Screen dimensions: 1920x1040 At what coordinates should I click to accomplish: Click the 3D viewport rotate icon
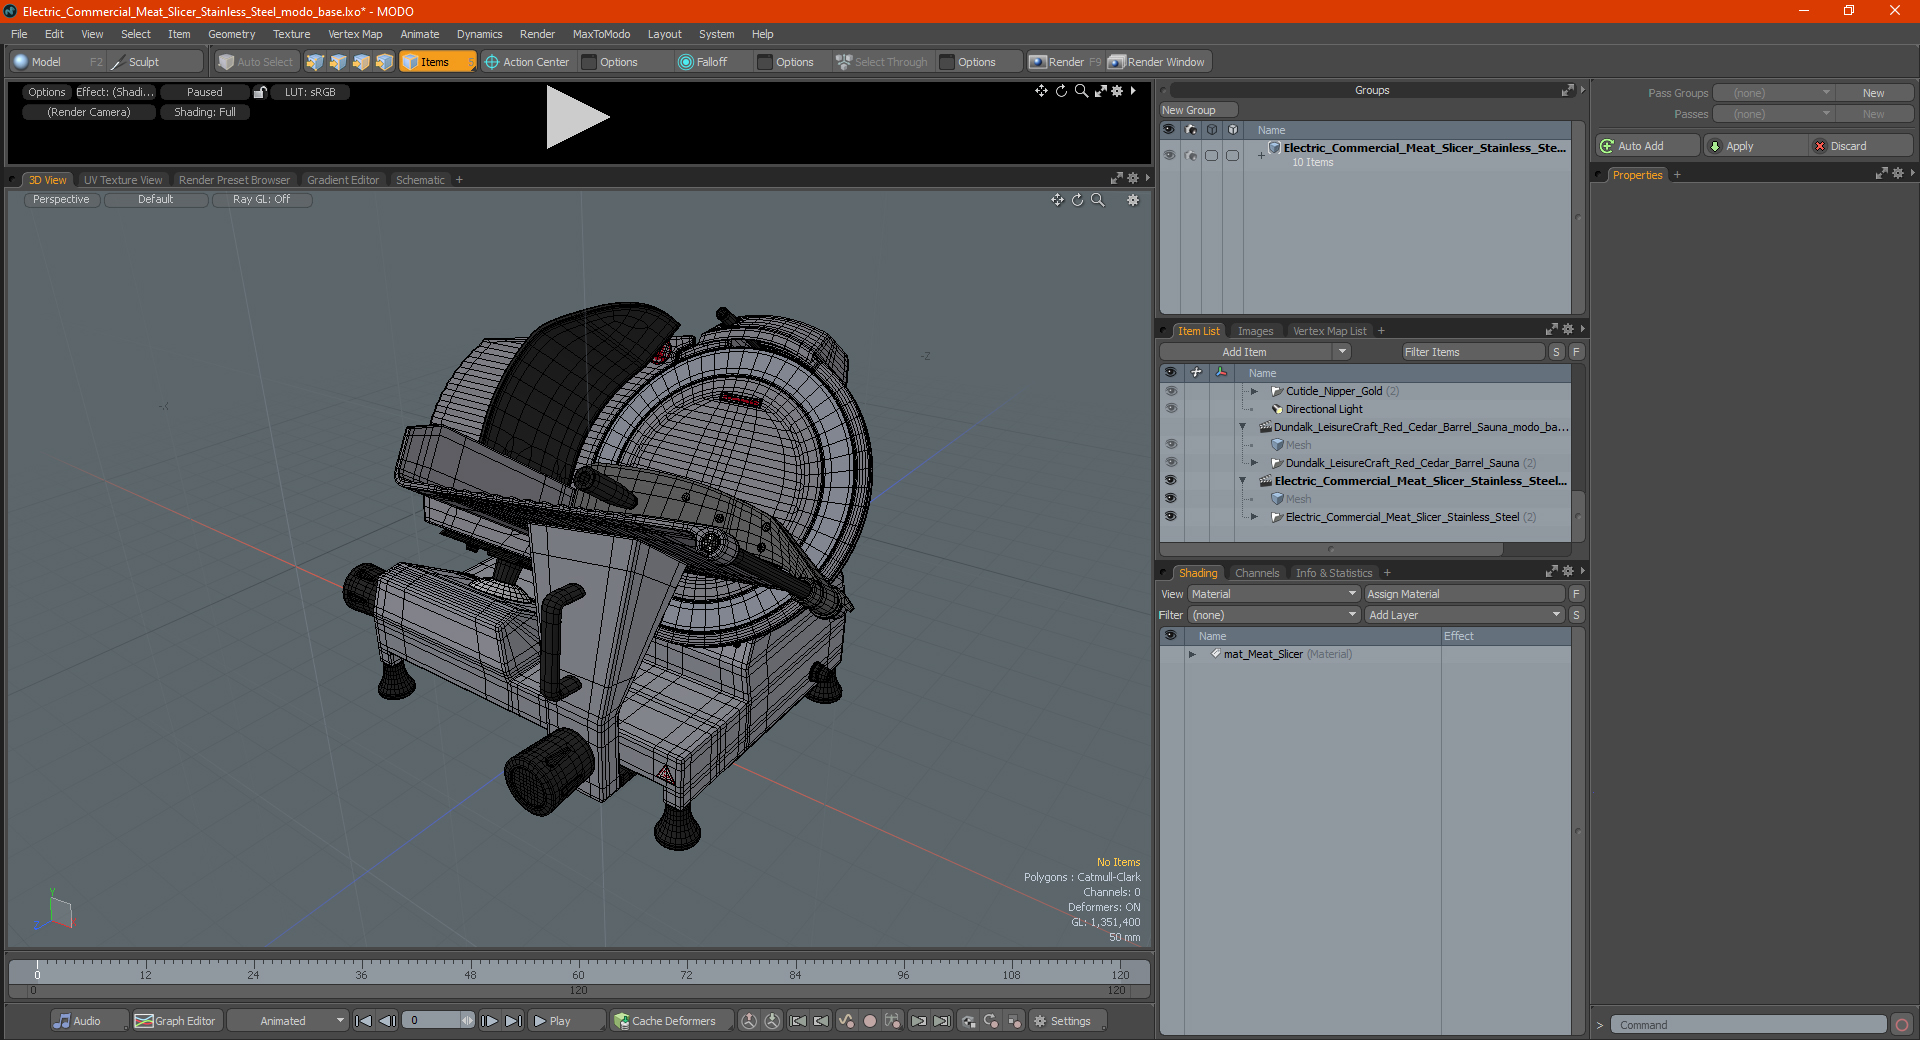coord(1078,200)
